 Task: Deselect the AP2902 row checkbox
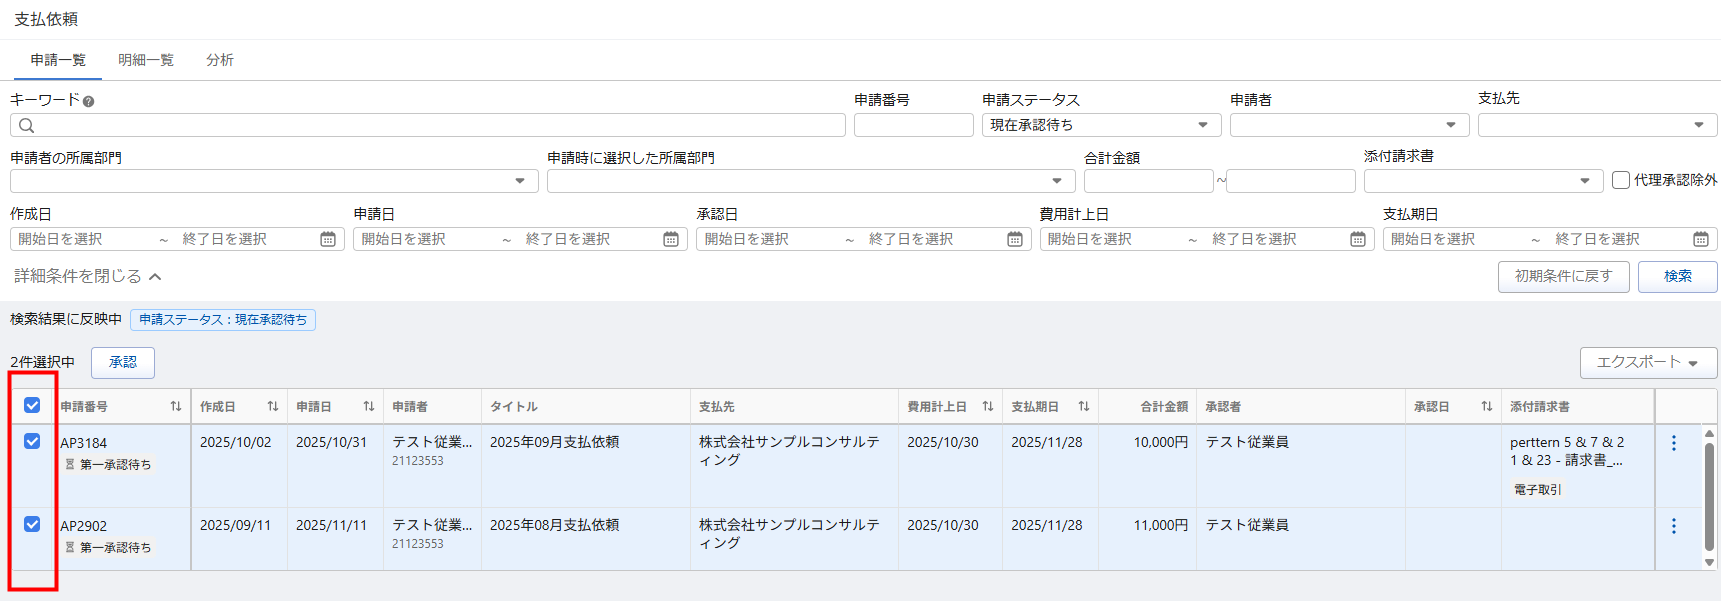pyautogui.click(x=32, y=524)
